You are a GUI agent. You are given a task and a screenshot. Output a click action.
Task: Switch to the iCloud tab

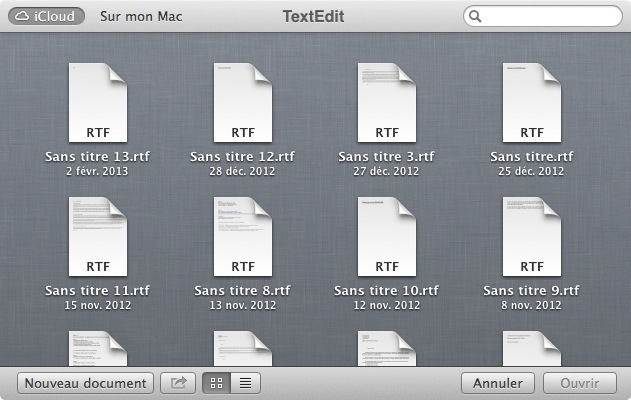pos(46,16)
